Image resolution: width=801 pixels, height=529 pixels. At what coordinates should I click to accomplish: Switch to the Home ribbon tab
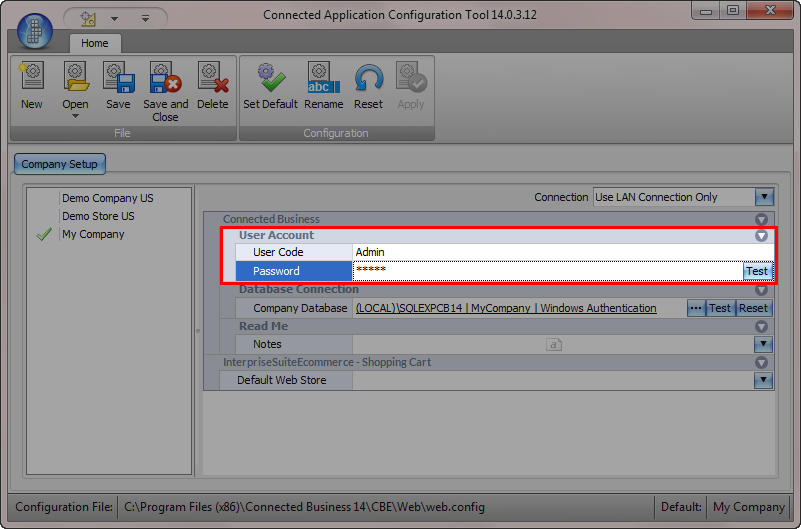pyautogui.click(x=95, y=43)
